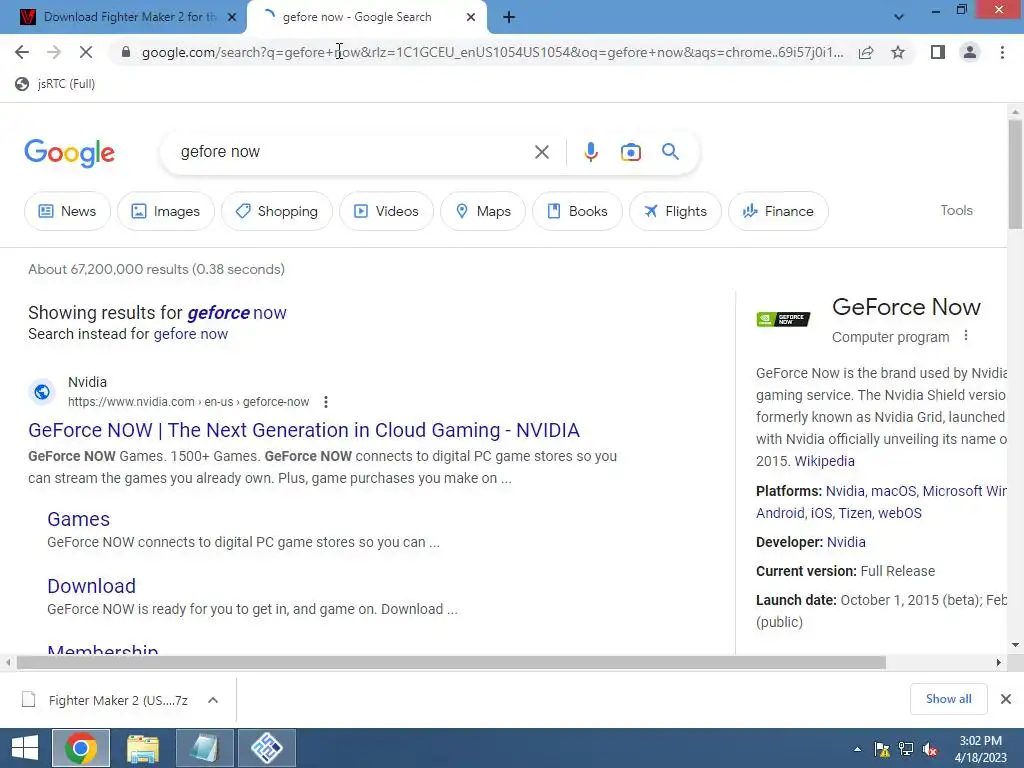Open the GeForce NOW NVIDIA result title
1024x768 pixels.
(x=304, y=430)
